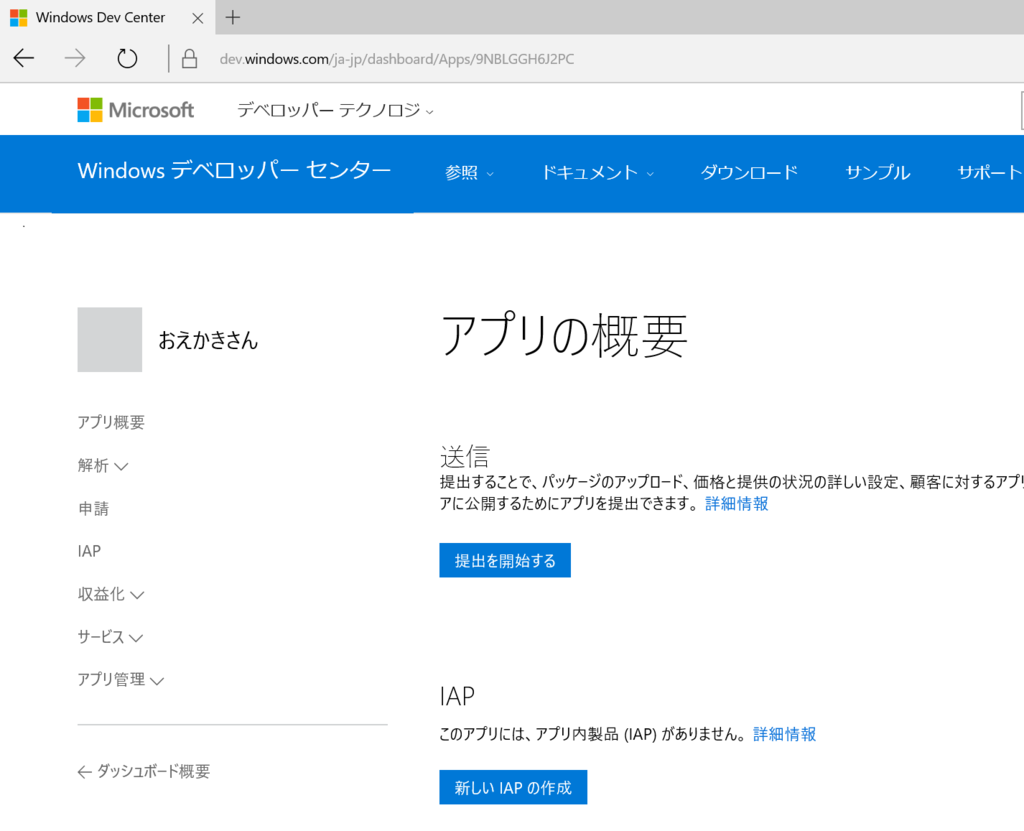This screenshot has height=831, width=1024.
Task: Open a new tab with plus icon
Action: point(232,17)
